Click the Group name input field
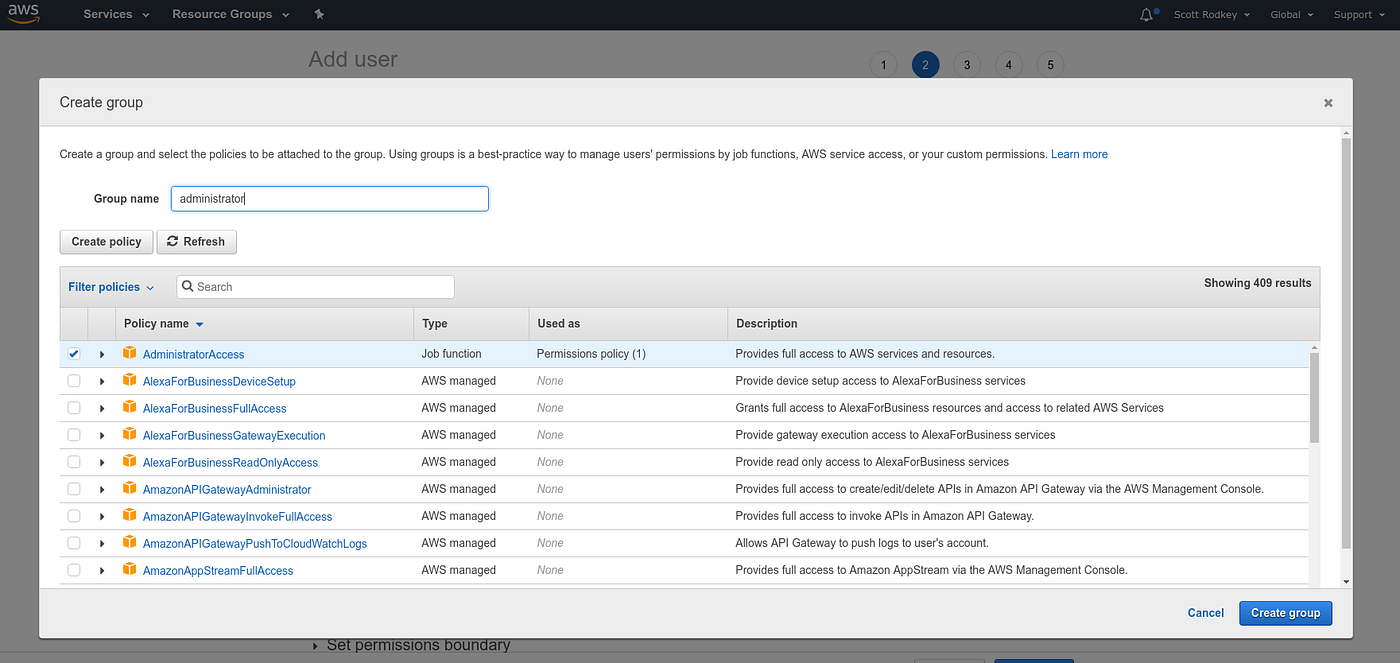The height and width of the screenshot is (663, 1400). coord(329,198)
